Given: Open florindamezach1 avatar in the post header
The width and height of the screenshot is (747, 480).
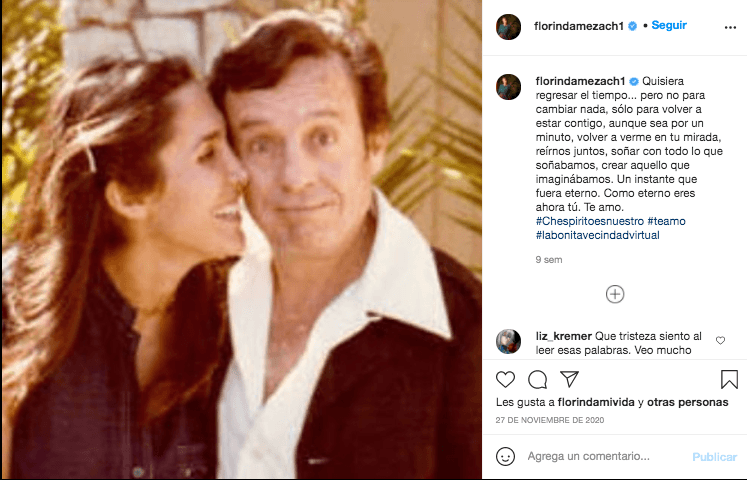Looking at the screenshot, I should (x=508, y=27).
